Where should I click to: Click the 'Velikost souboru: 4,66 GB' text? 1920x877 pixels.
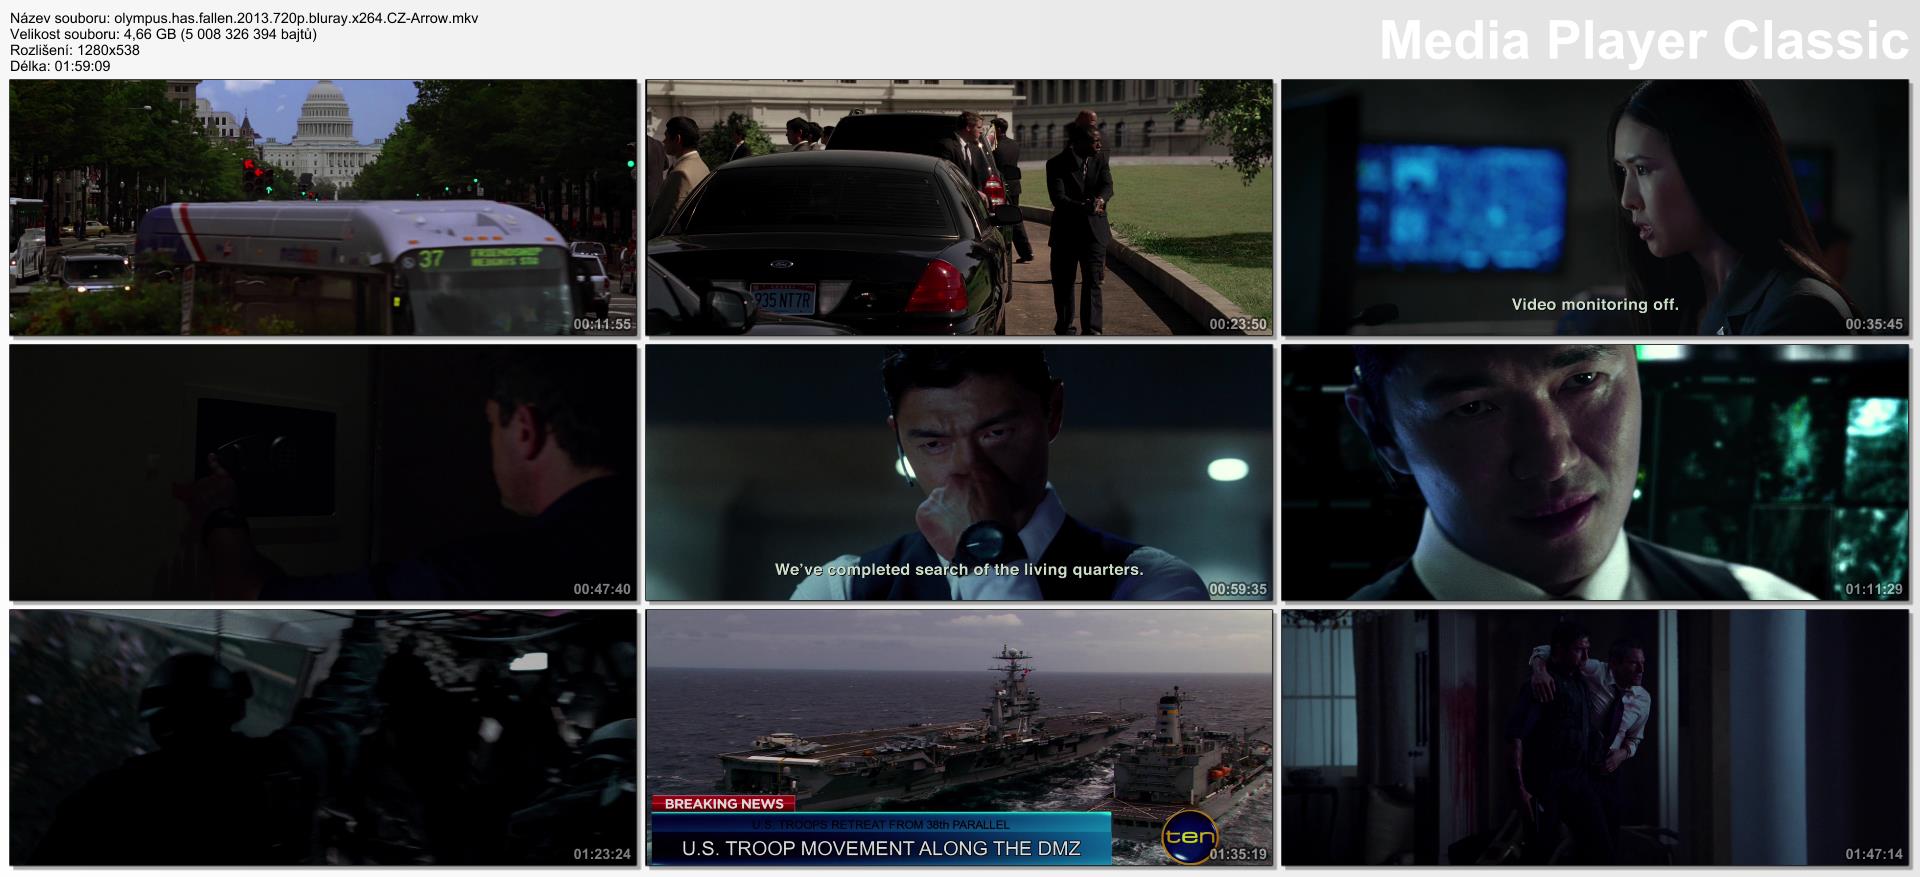click(x=163, y=34)
